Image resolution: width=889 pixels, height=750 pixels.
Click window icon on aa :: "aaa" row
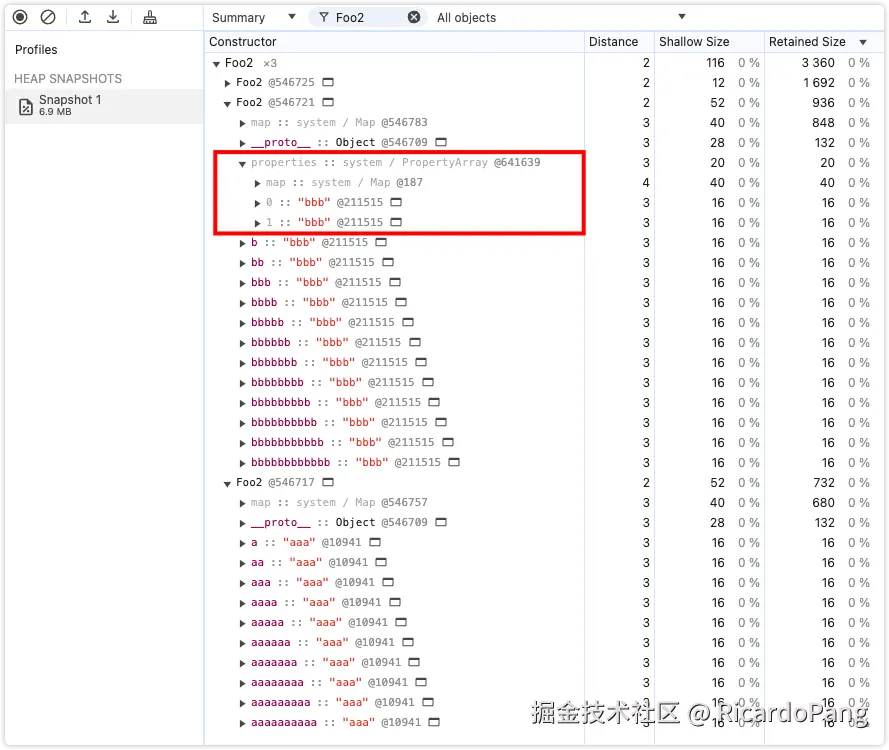(381, 562)
